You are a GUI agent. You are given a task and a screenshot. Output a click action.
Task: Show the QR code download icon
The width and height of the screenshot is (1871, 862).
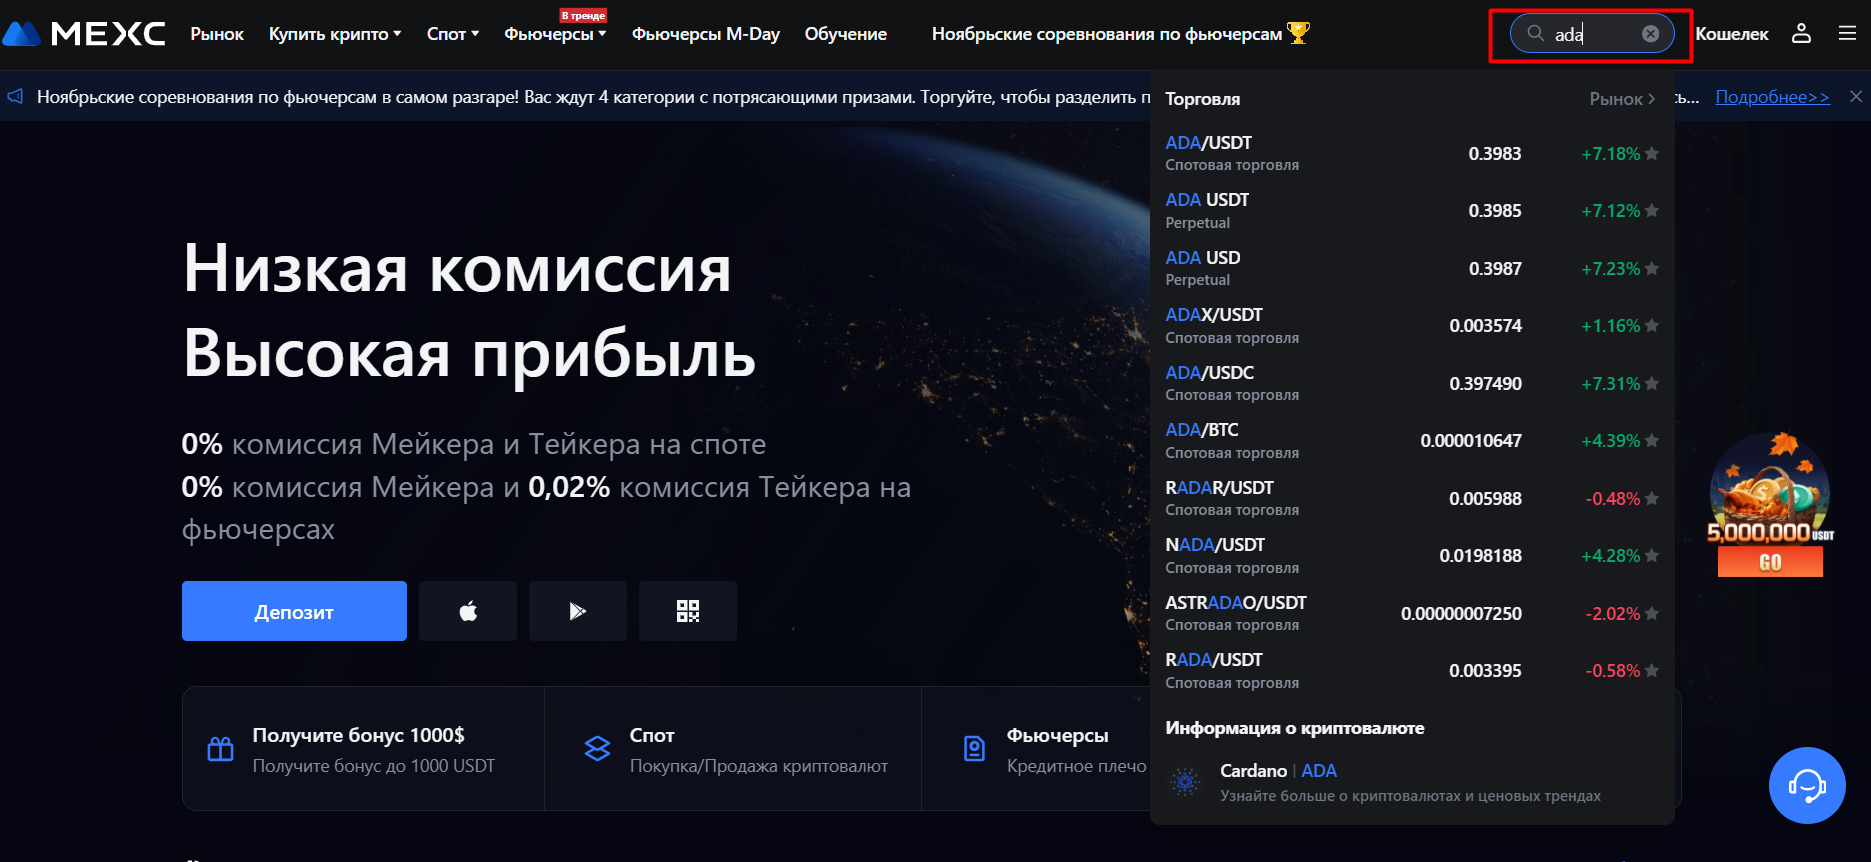pyautogui.click(x=688, y=611)
